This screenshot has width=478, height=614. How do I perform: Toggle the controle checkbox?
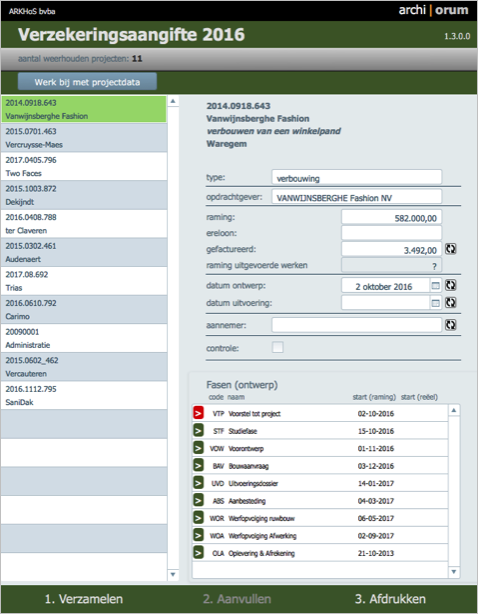[278, 347]
